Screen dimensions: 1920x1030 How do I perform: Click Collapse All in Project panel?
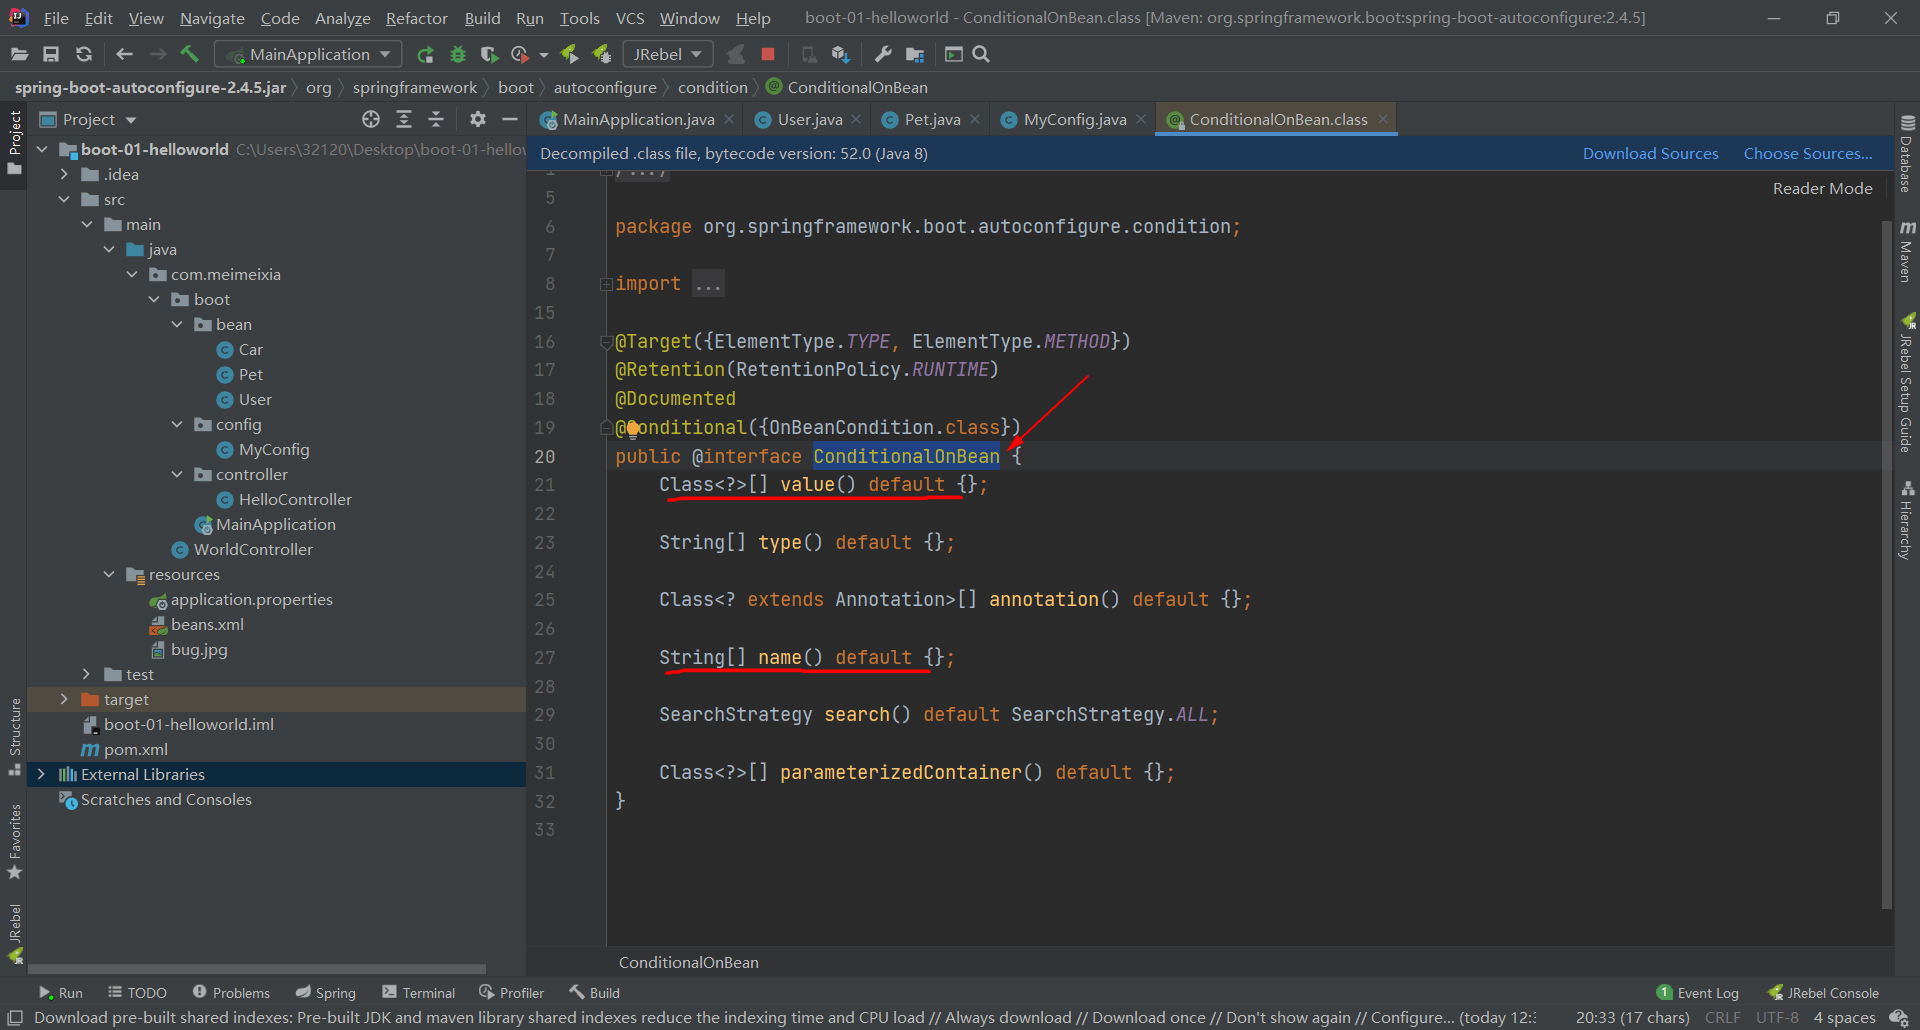(x=436, y=119)
